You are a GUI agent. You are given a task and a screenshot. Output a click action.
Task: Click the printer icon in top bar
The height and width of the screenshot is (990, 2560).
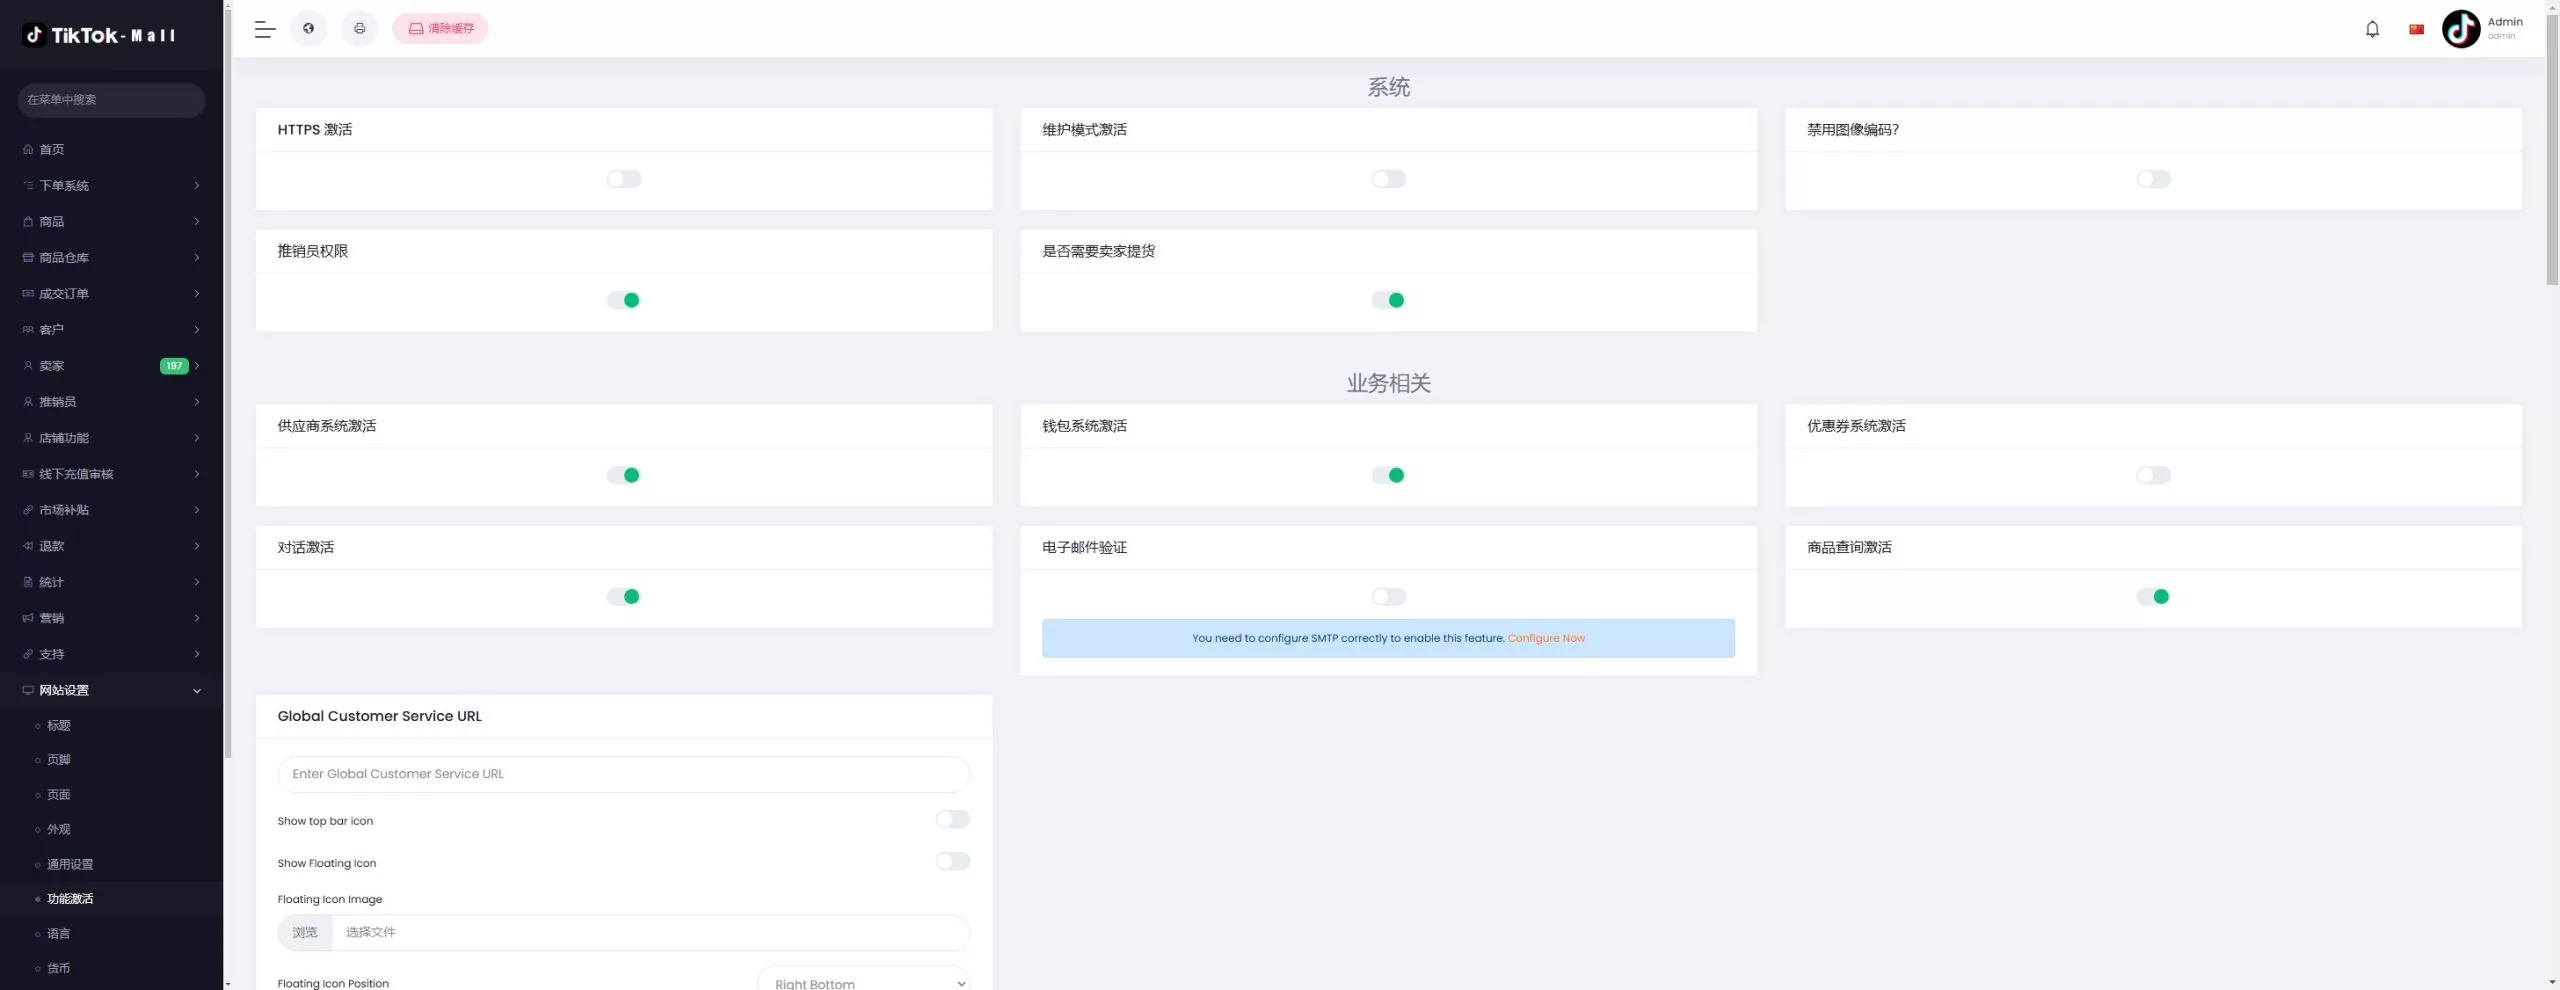click(x=360, y=29)
